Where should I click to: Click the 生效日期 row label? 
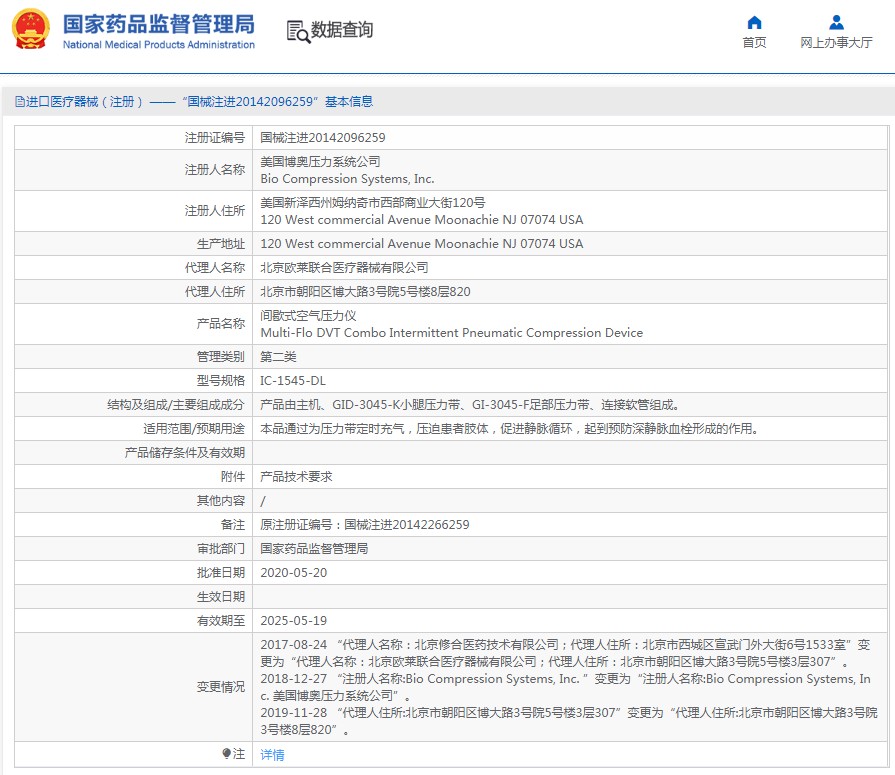pos(220,596)
